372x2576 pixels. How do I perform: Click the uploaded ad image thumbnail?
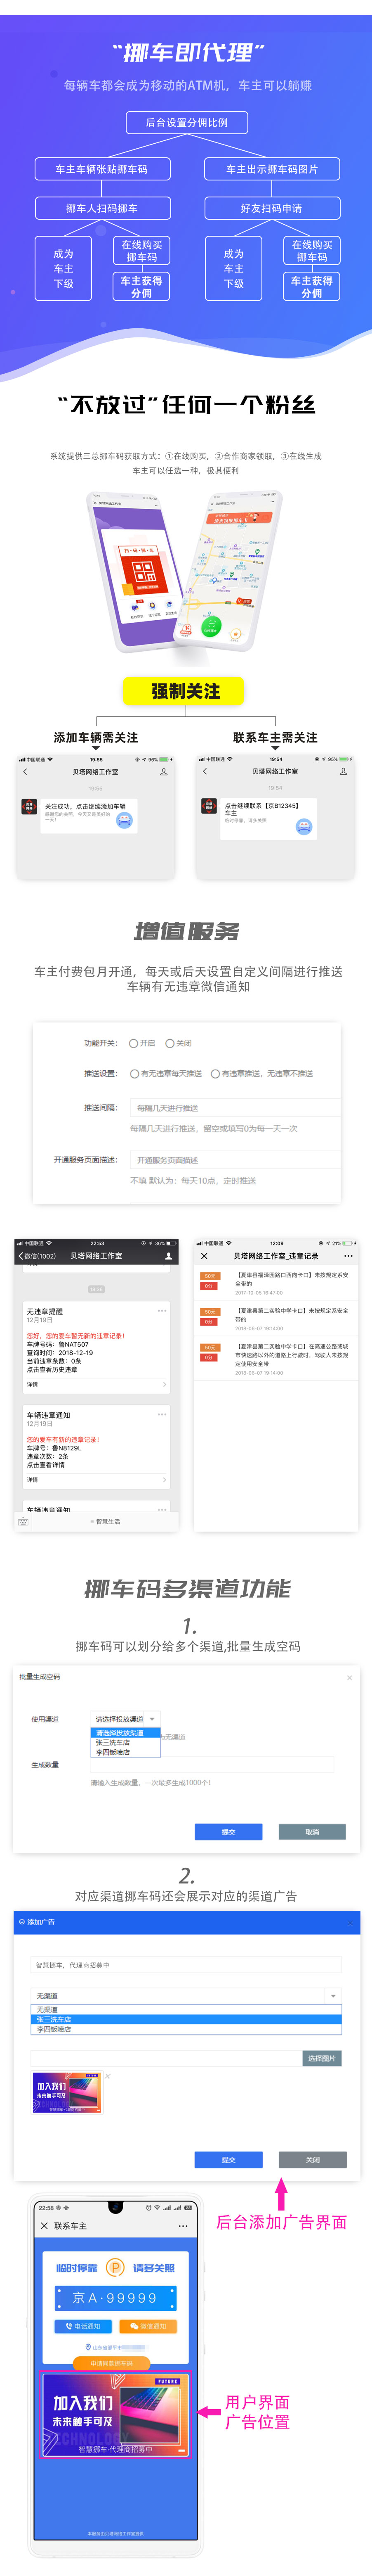pyautogui.click(x=67, y=2093)
